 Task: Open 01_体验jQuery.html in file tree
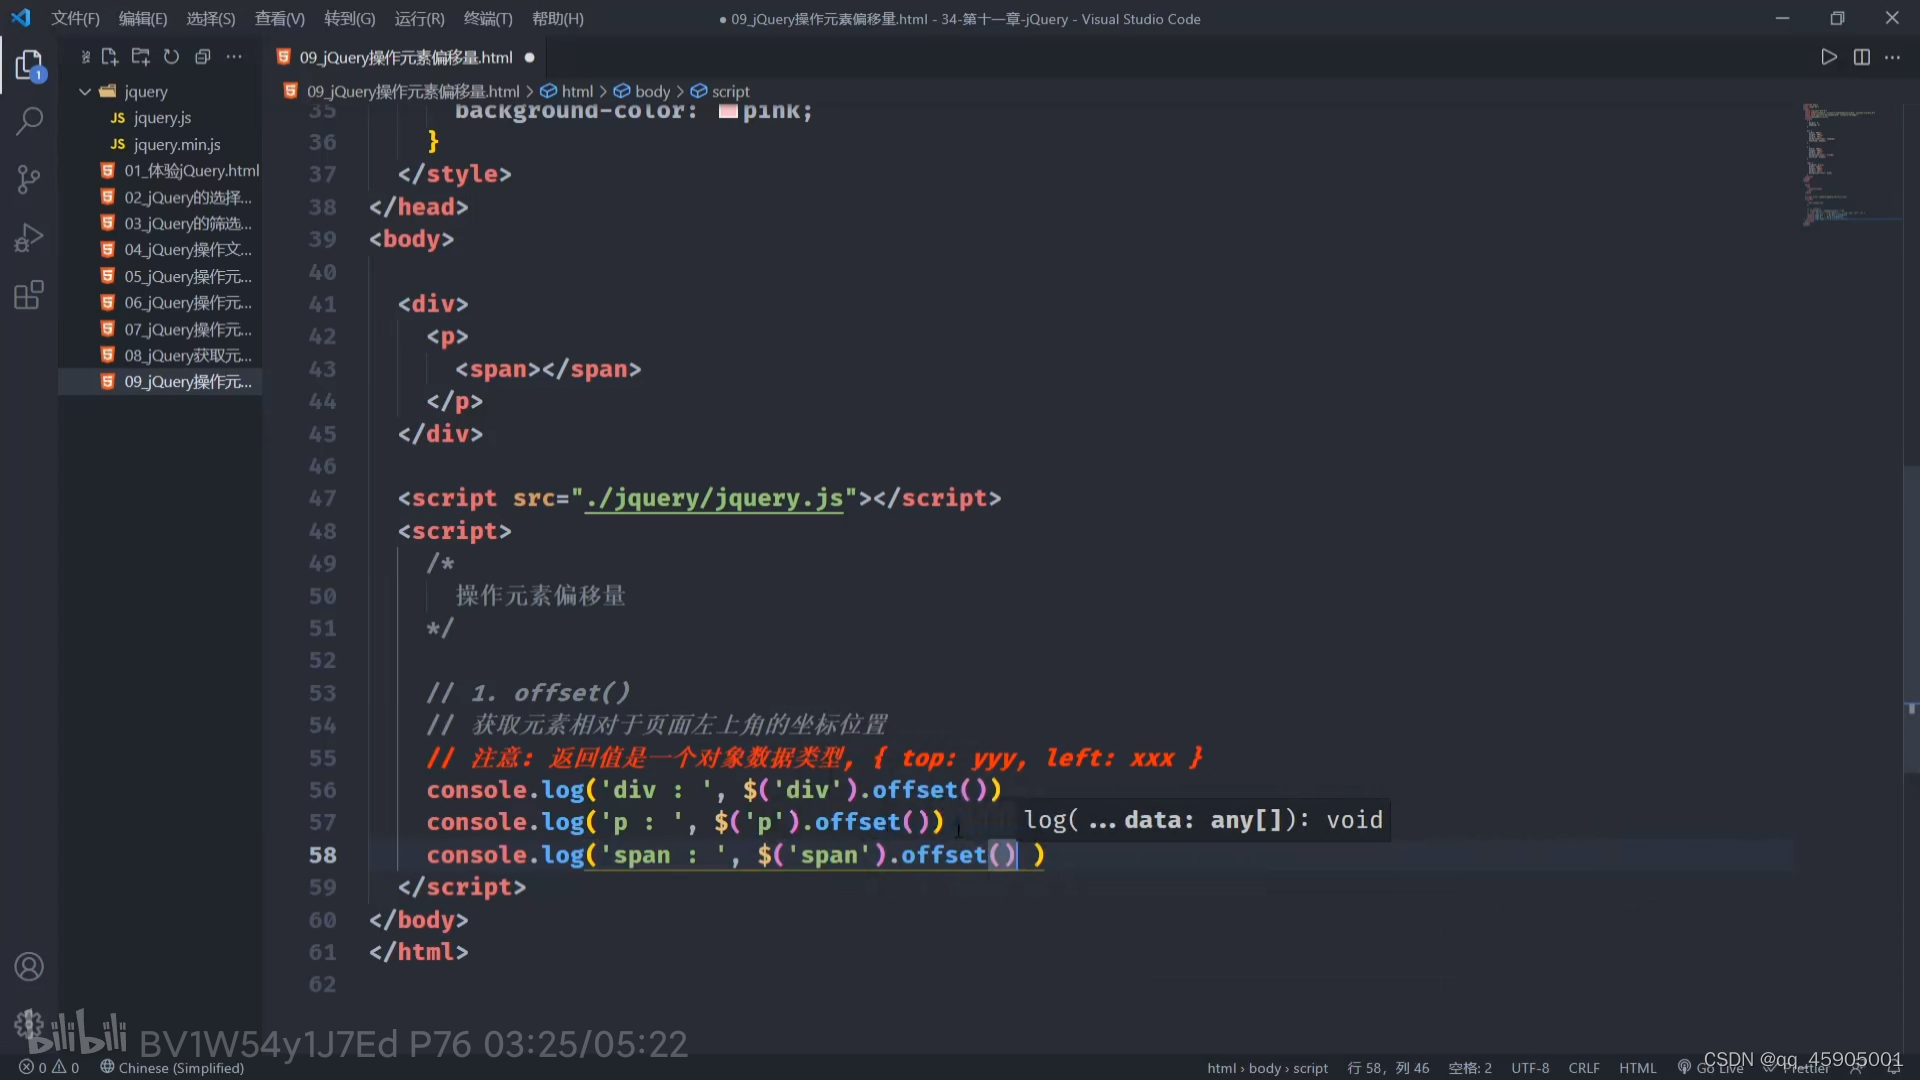190,171
